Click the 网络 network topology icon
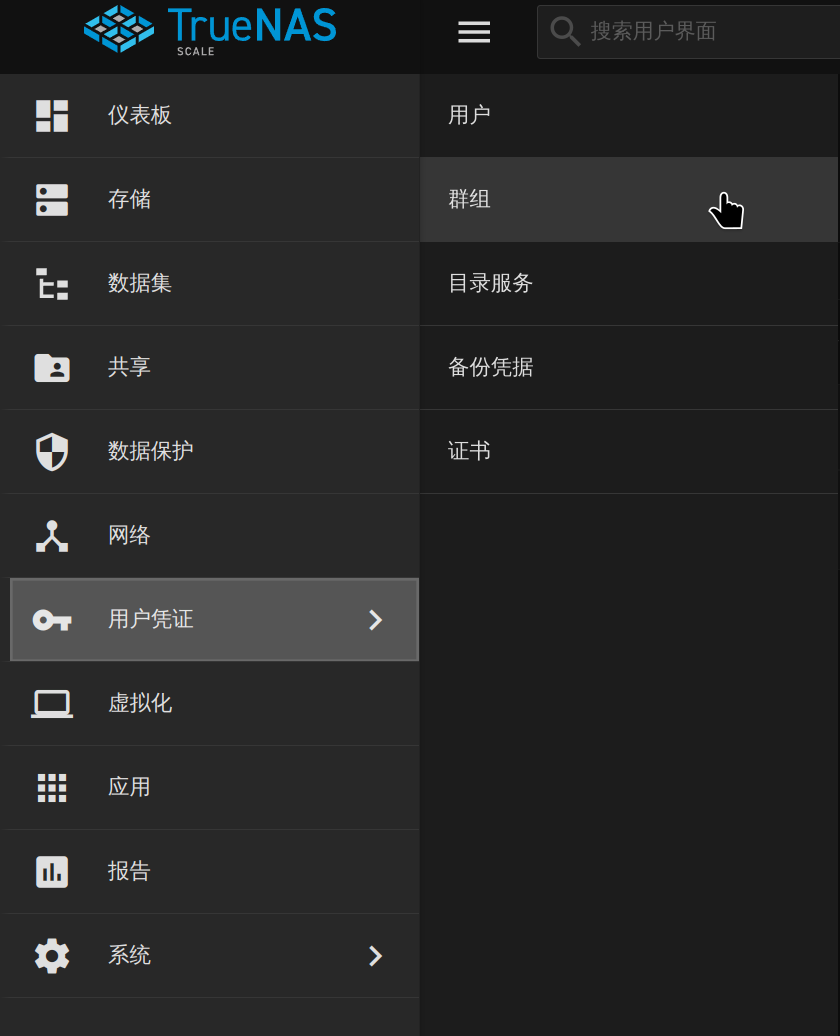The image size is (840, 1036). (x=52, y=535)
